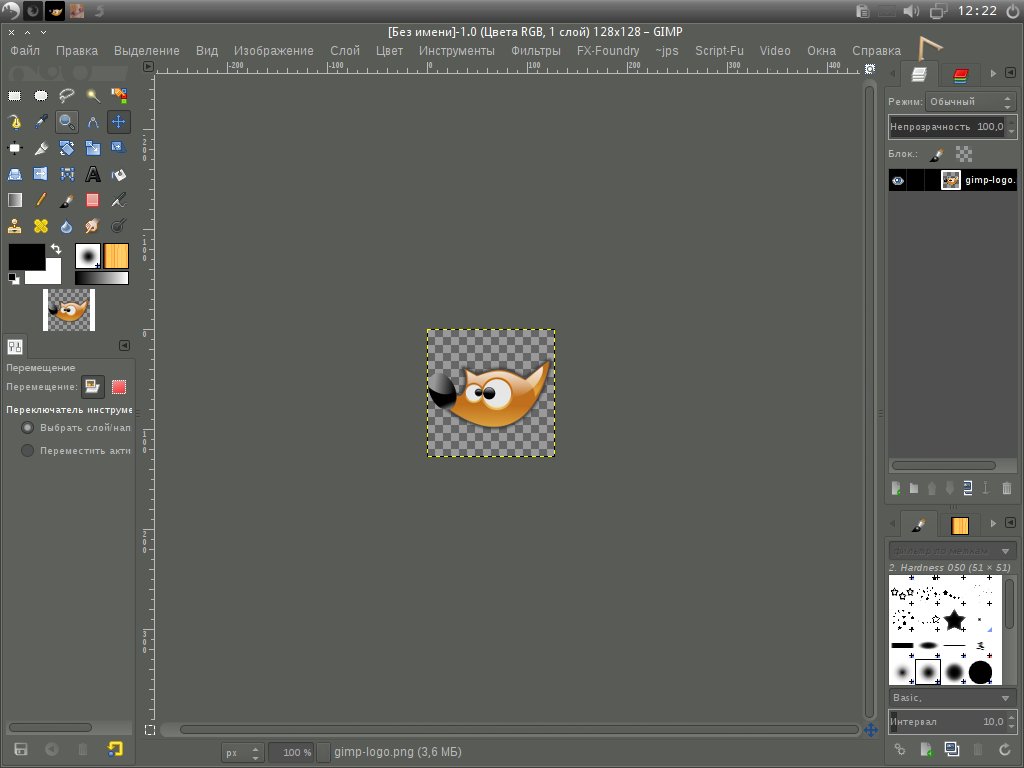Select the Fuzzy Select magic wand tool
Screen dimensions: 1024x768
[x=93, y=96]
